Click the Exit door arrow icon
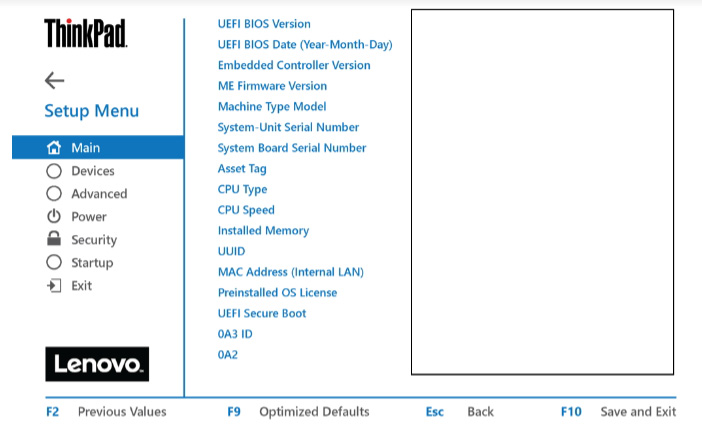This screenshot has width=702, height=427. 54,286
